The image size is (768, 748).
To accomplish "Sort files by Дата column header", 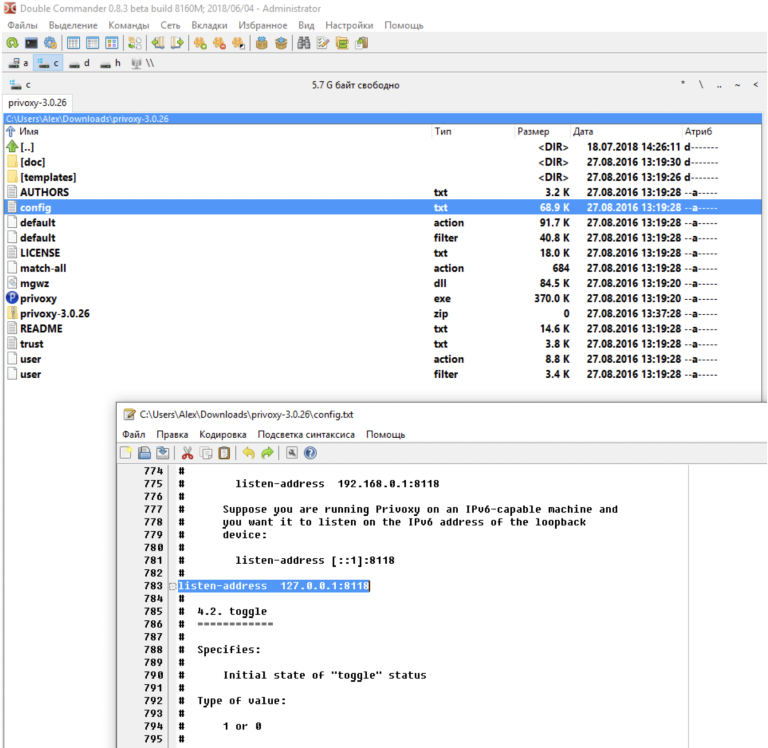I will click(x=583, y=131).
